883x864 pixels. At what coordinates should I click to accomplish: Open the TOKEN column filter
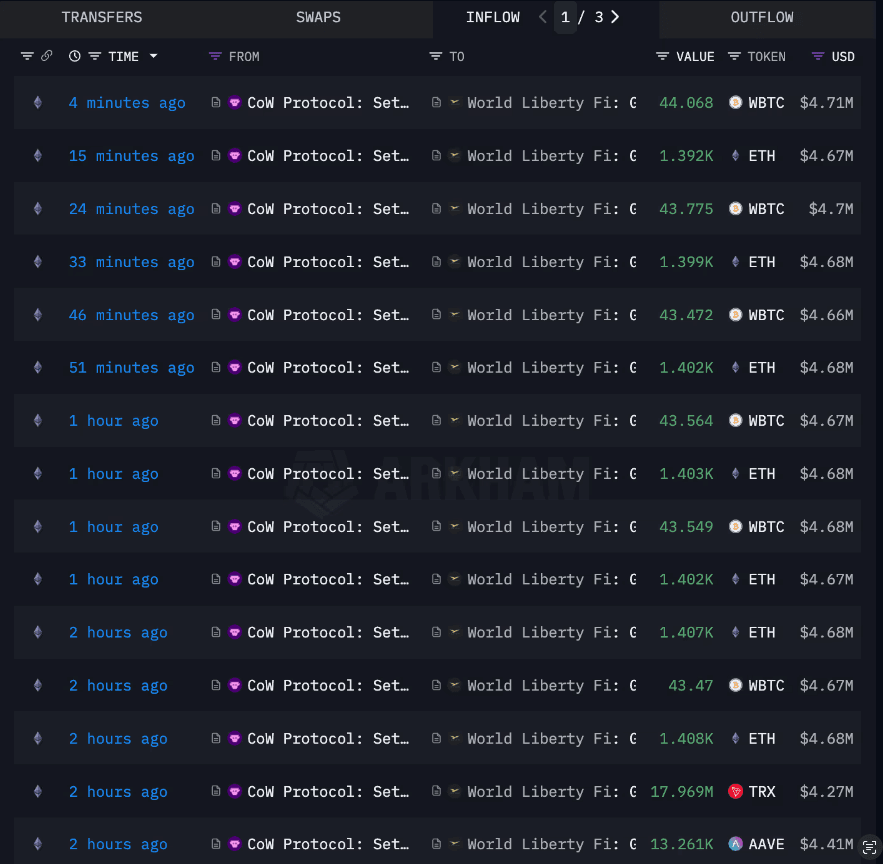[x=734, y=56]
